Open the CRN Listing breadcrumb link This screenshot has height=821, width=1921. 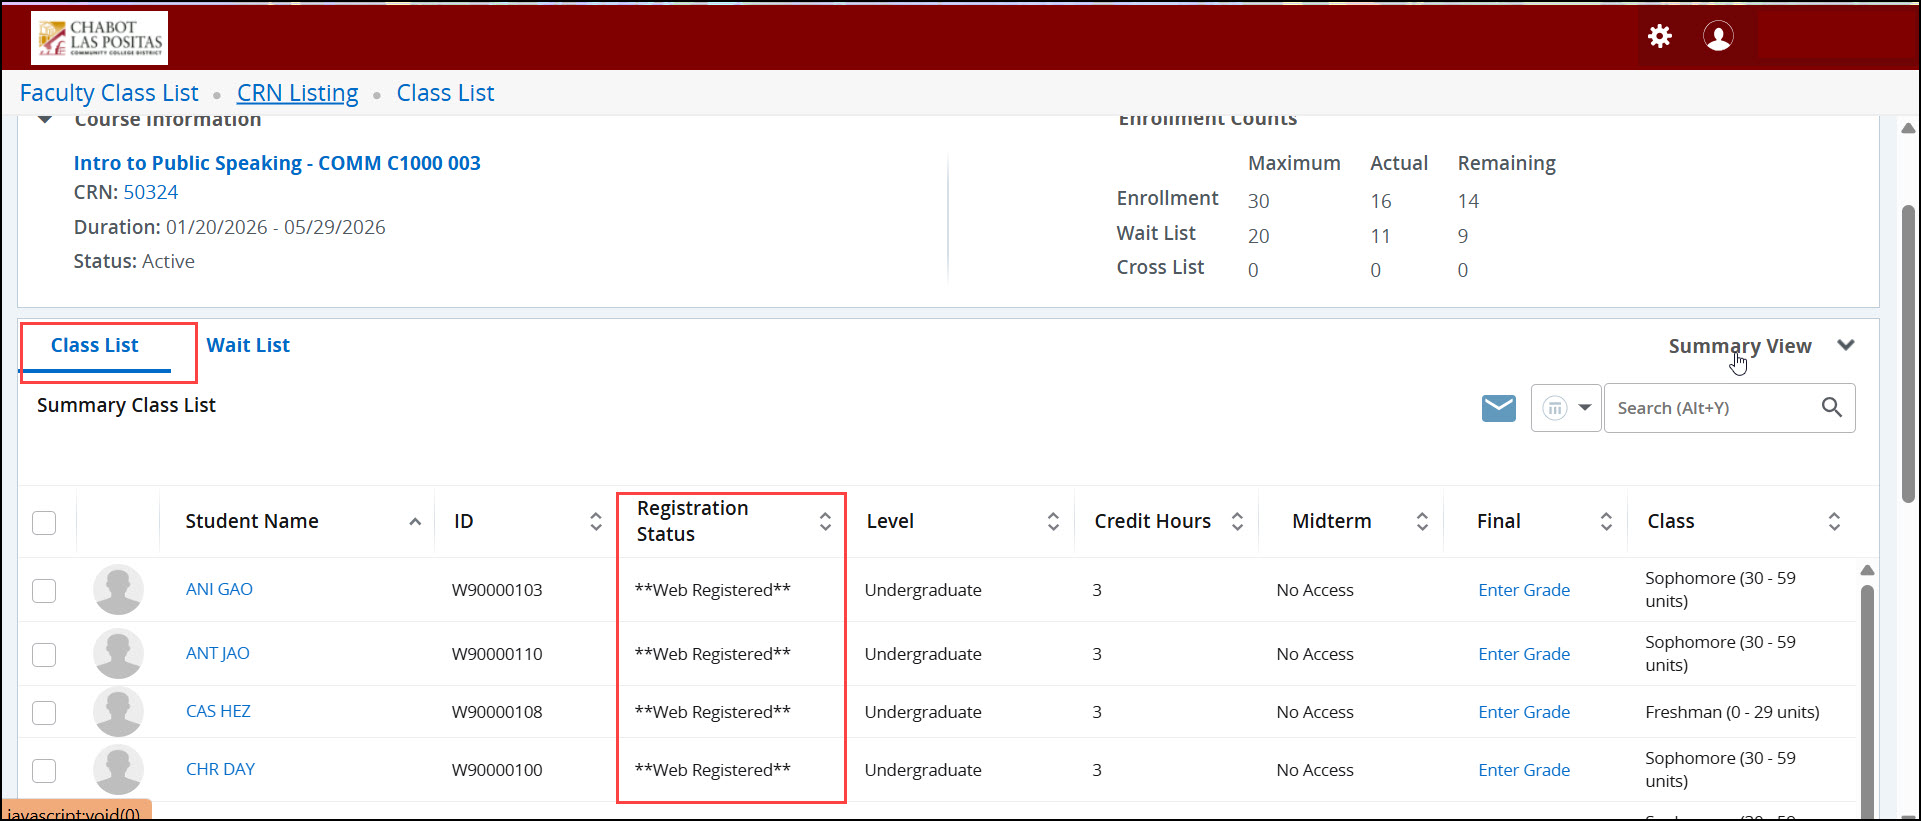tap(297, 93)
